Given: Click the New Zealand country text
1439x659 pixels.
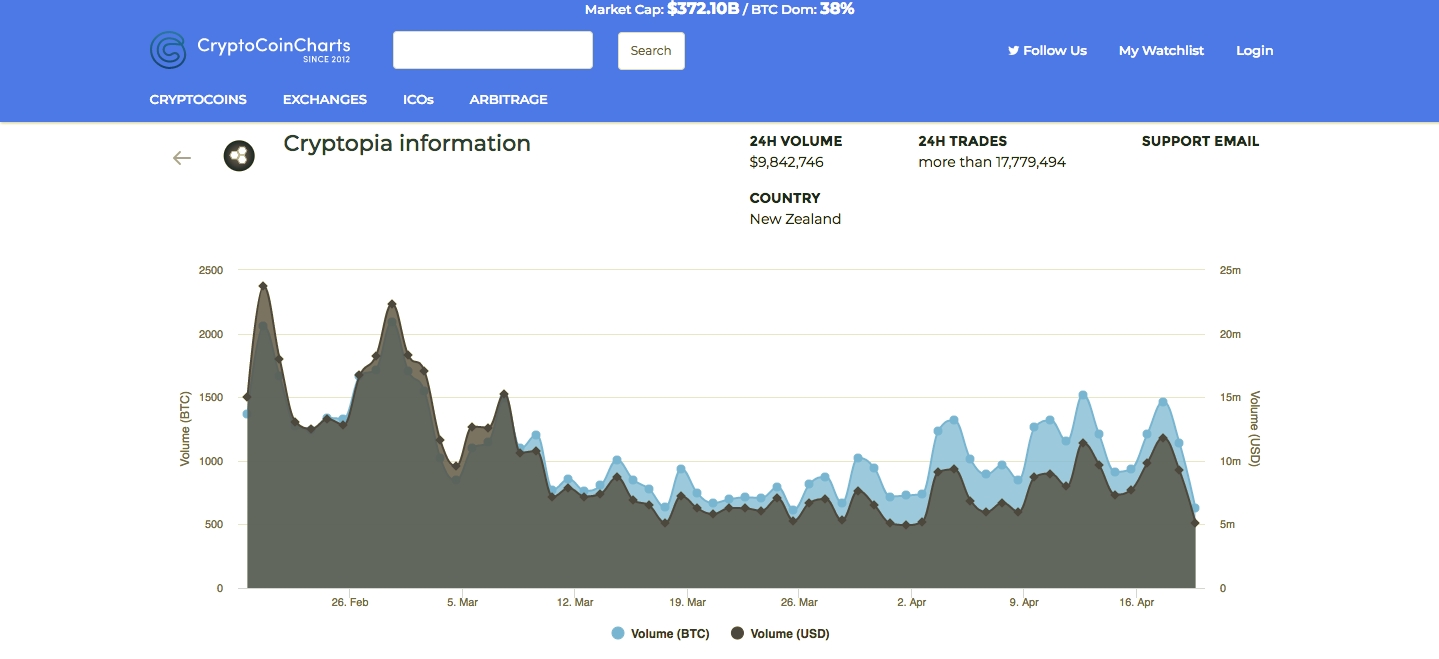Looking at the screenshot, I should (795, 219).
